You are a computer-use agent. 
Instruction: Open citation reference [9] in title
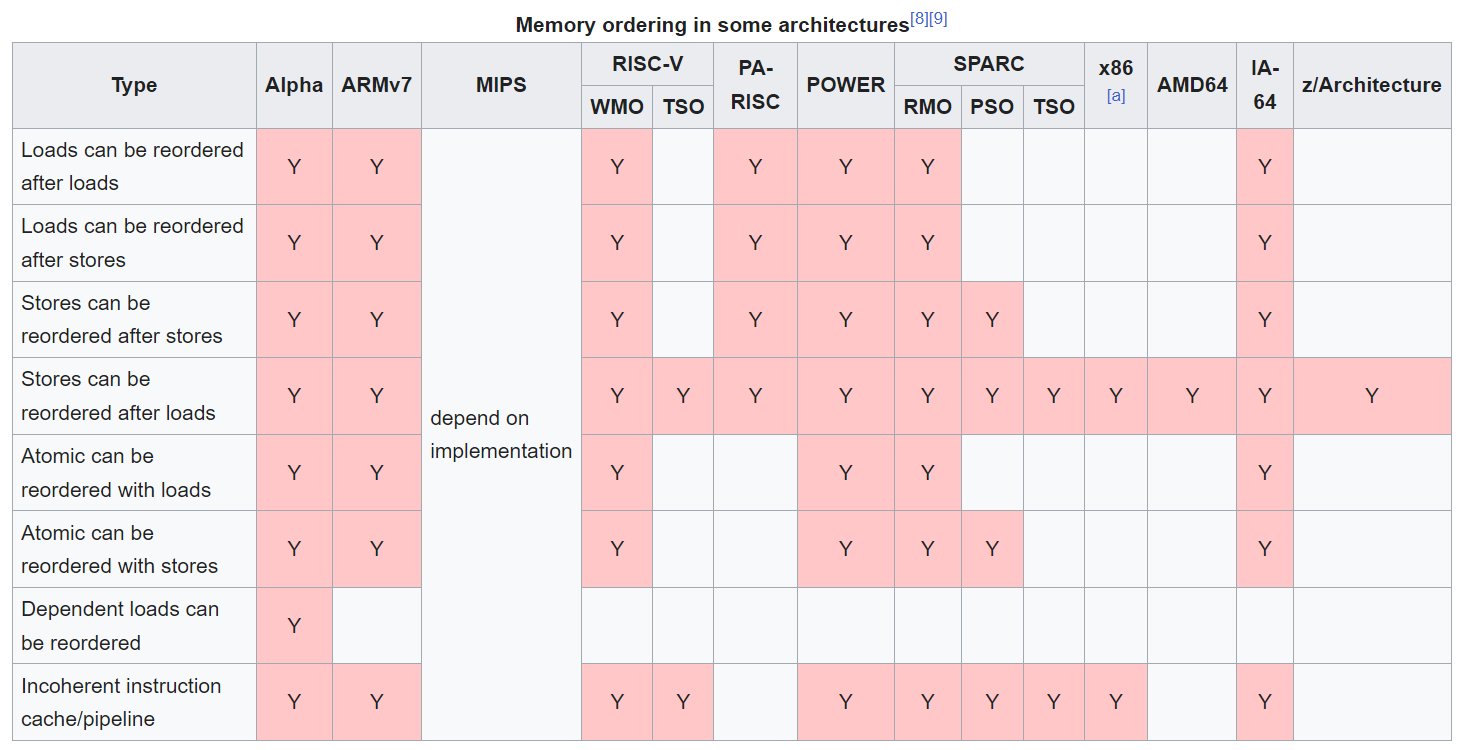pyautogui.click(x=938, y=18)
